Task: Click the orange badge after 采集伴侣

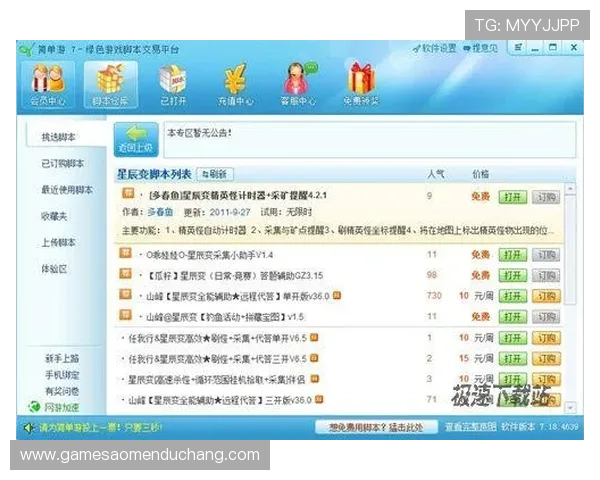Action: tap(315, 379)
